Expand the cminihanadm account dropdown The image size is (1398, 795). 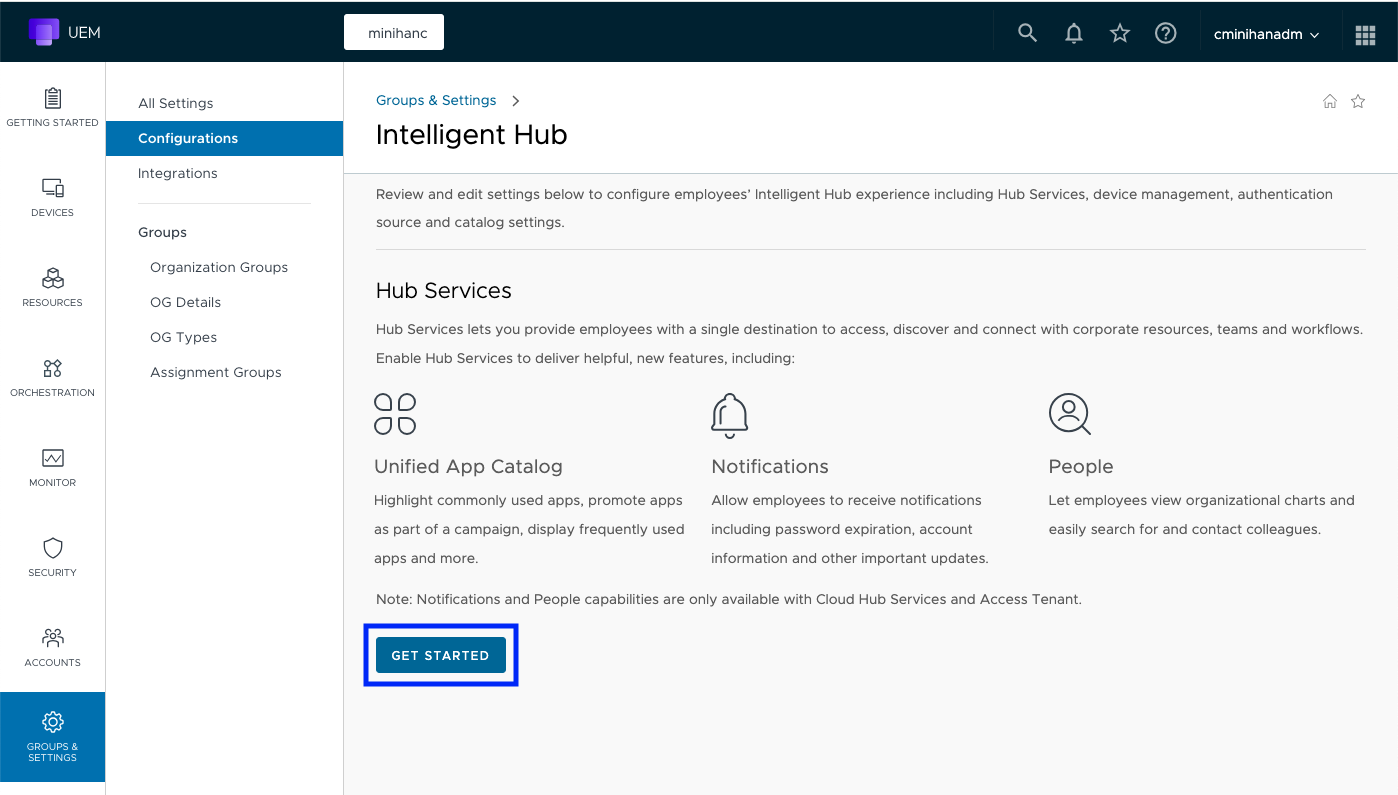1266,34
